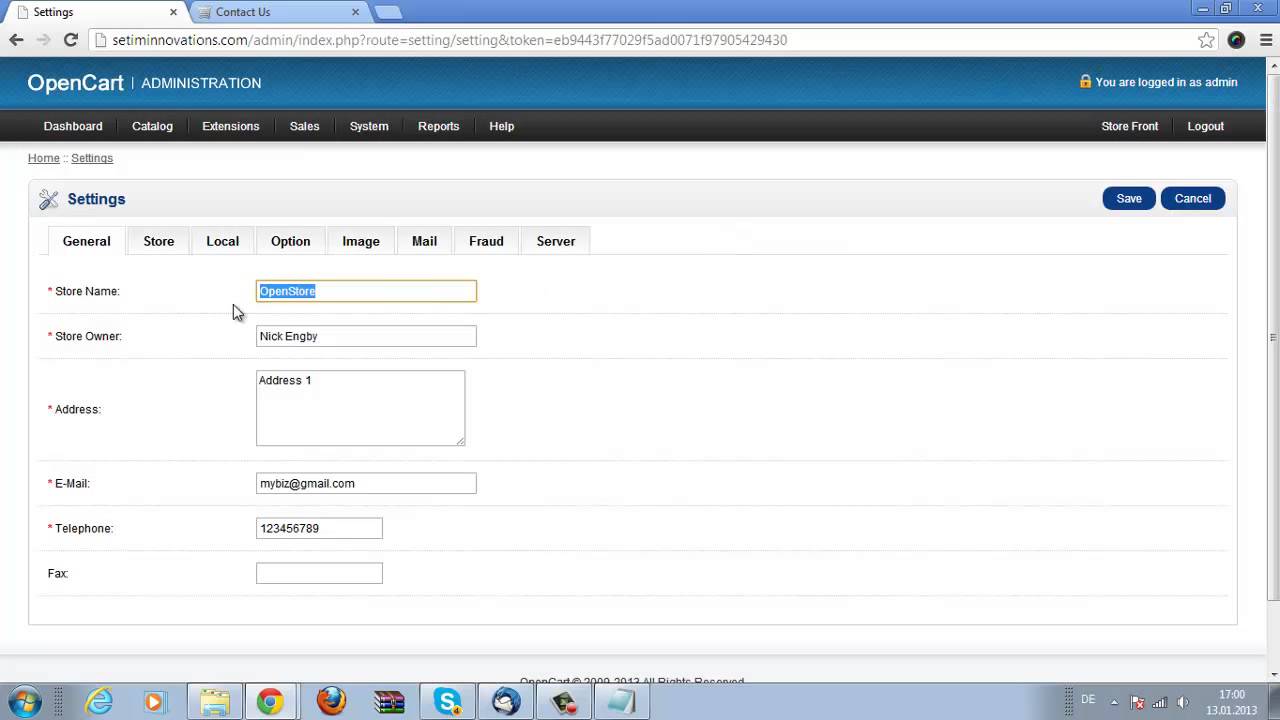This screenshot has width=1280, height=720.
Task: Click the action center flag tray icon
Action: 1137,702
